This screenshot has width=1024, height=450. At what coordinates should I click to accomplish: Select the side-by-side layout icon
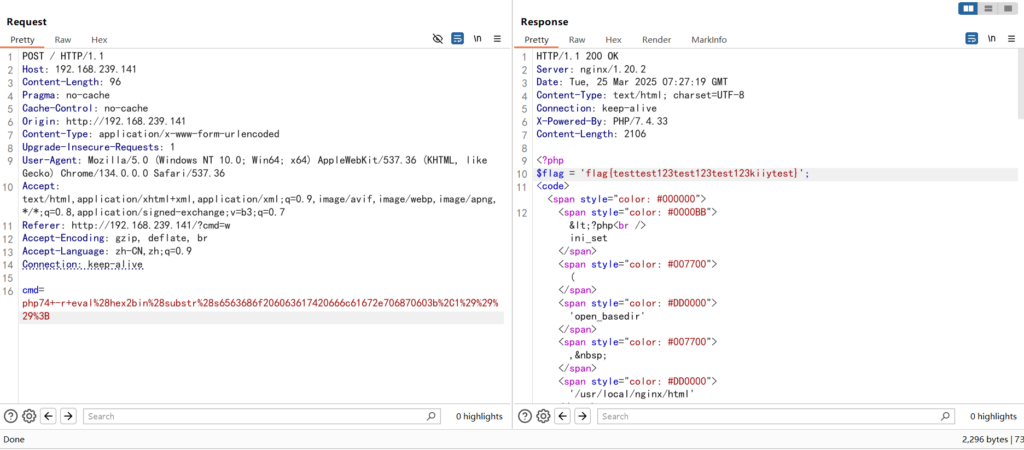968,9
